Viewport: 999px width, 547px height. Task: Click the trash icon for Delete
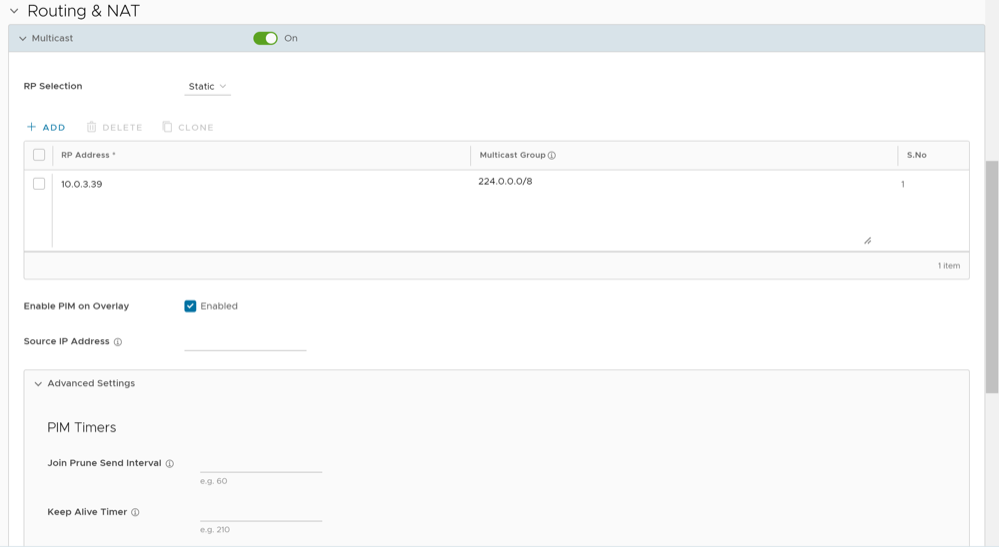pos(91,127)
